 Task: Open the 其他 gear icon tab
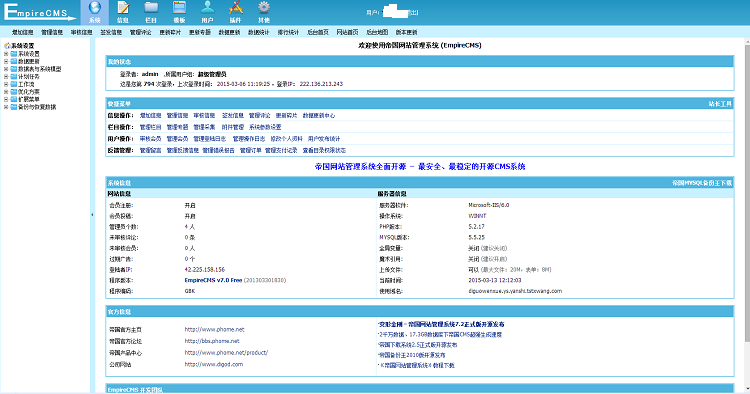264,12
